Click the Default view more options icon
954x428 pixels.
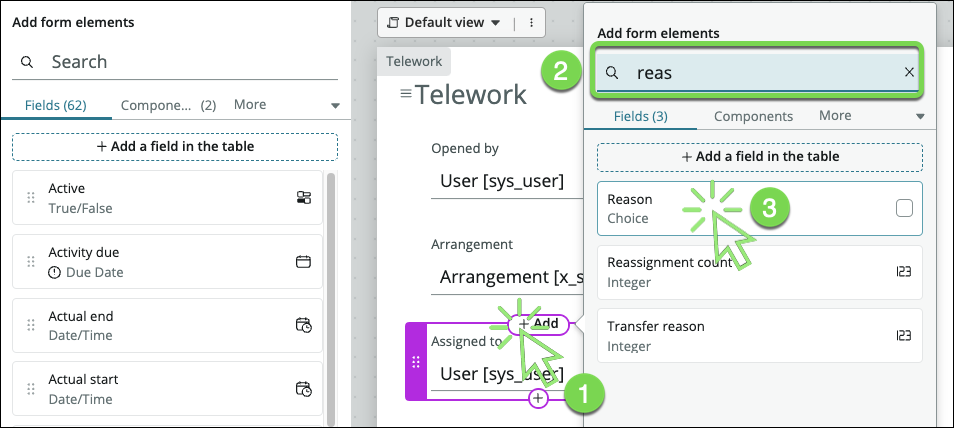[531, 22]
